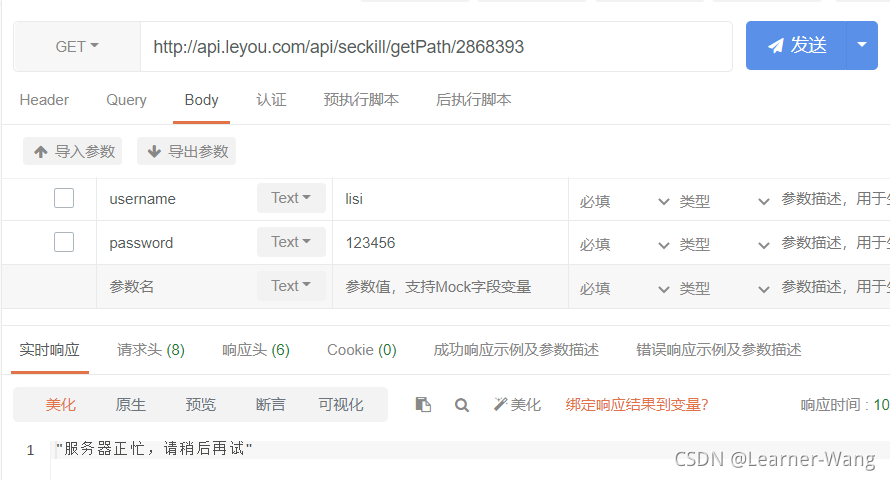Open the GET request method dropdown
The height and width of the screenshot is (480, 890).
click(x=77, y=47)
